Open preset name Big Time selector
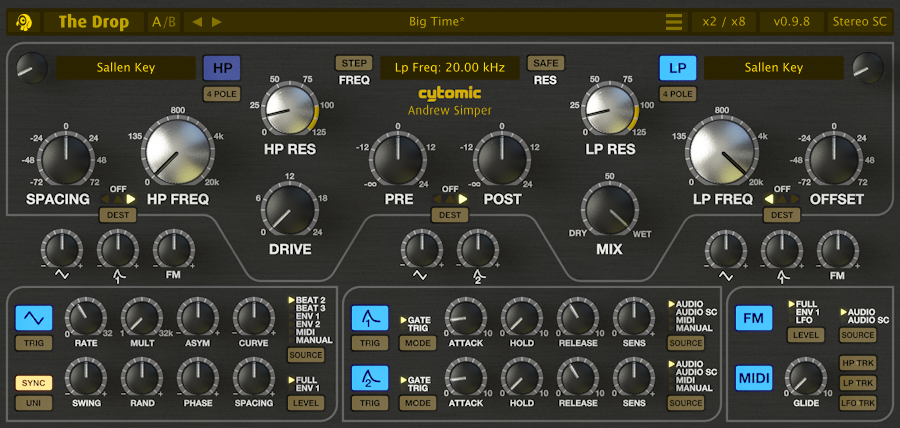Viewport: 900px width, 428px height. tap(437, 22)
